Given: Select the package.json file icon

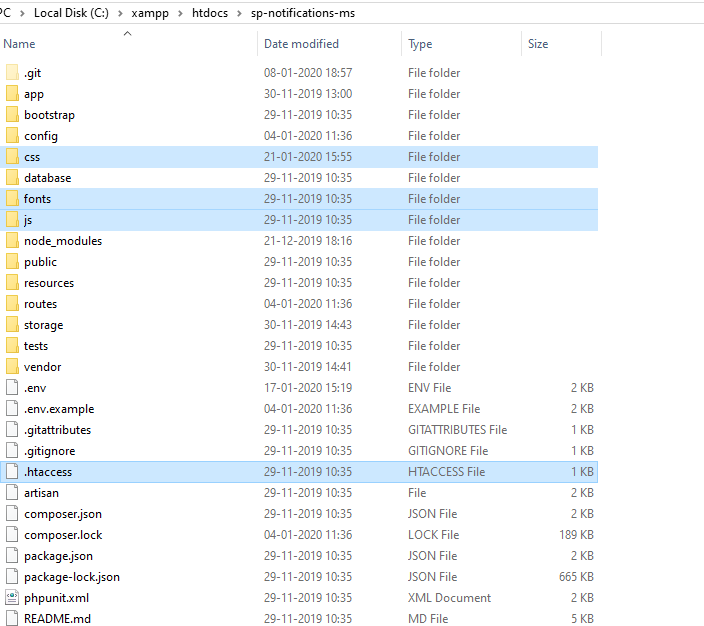Looking at the screenshot, I should click(12, 555).
